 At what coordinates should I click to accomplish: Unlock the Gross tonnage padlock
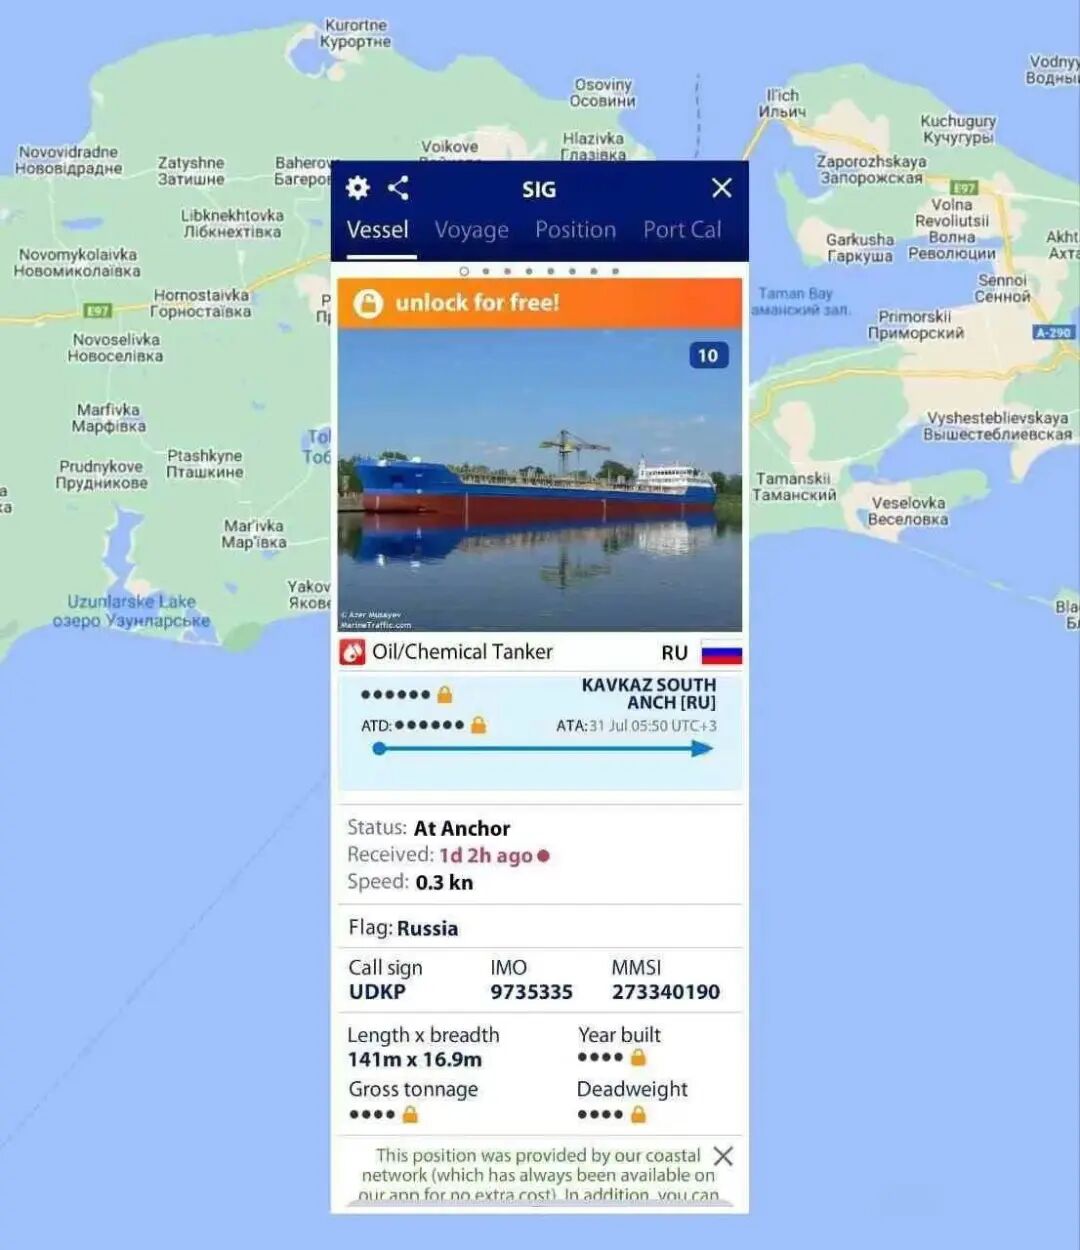410,1115
